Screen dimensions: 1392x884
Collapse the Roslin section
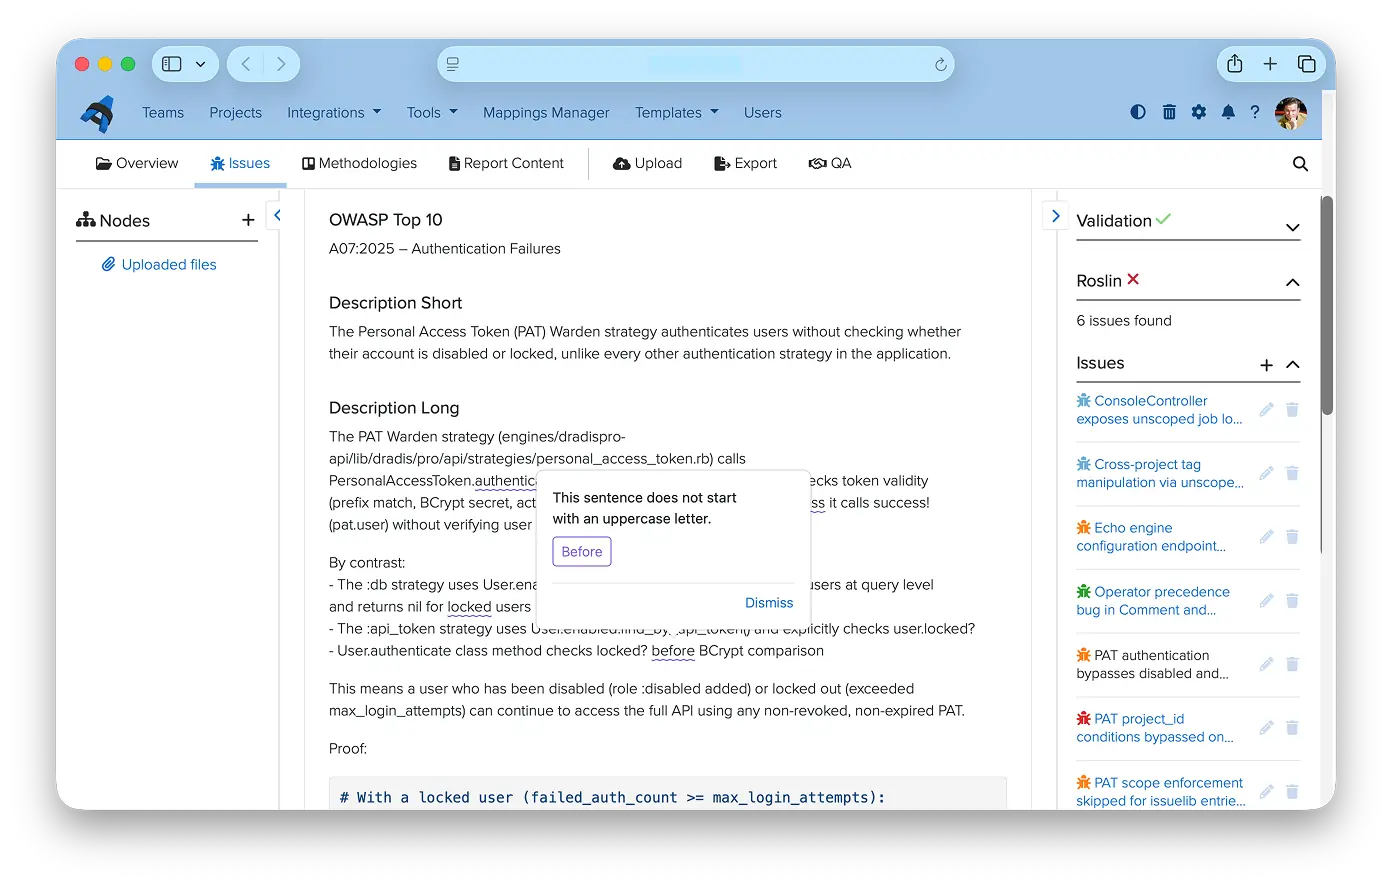(1293, 283)
